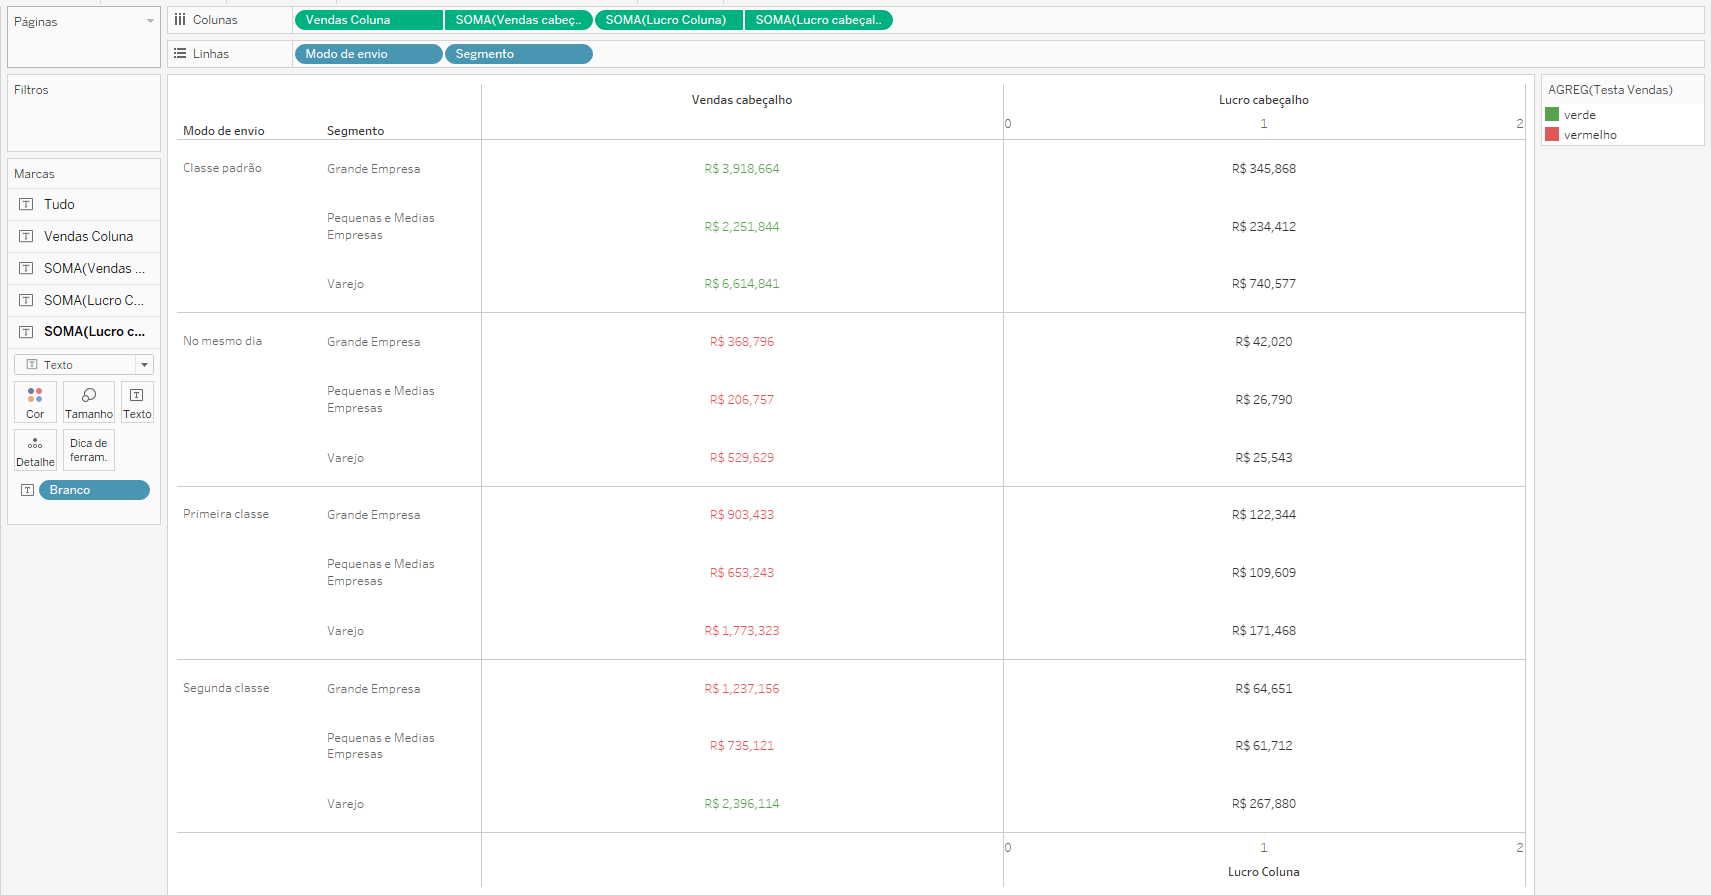Click the Segmento pill in Linhas

pos(519,54)
